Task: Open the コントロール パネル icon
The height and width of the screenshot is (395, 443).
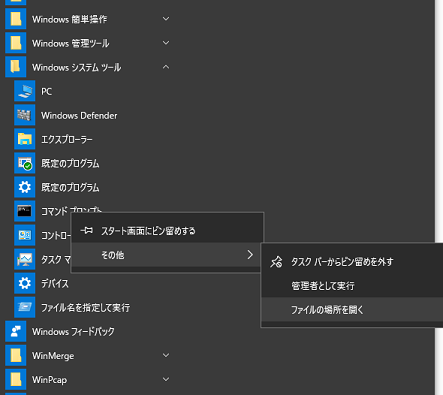Action: [25, 235]
